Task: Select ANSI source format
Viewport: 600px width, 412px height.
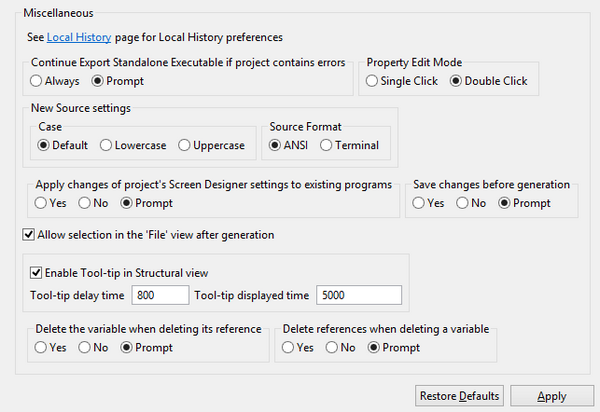Action: pyautogui.click(x=275, y=145)
